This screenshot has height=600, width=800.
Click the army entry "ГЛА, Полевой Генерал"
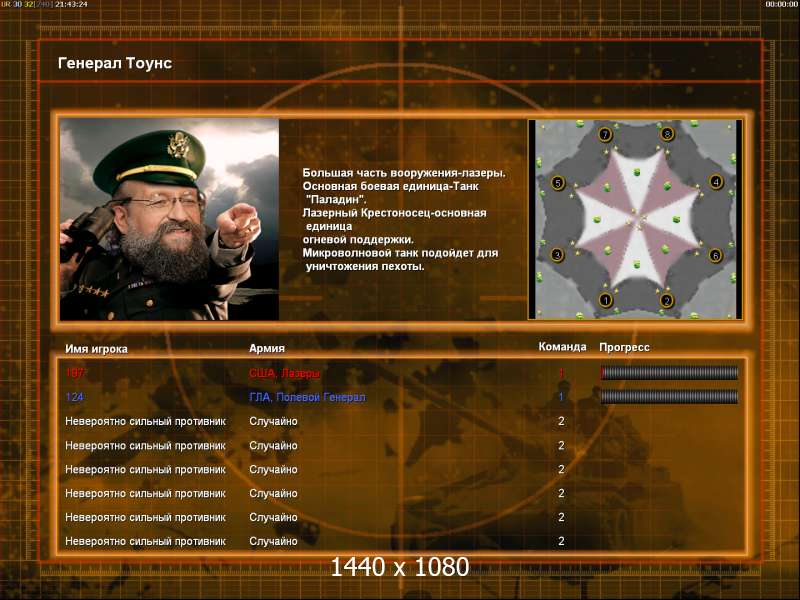coord(307,397)
